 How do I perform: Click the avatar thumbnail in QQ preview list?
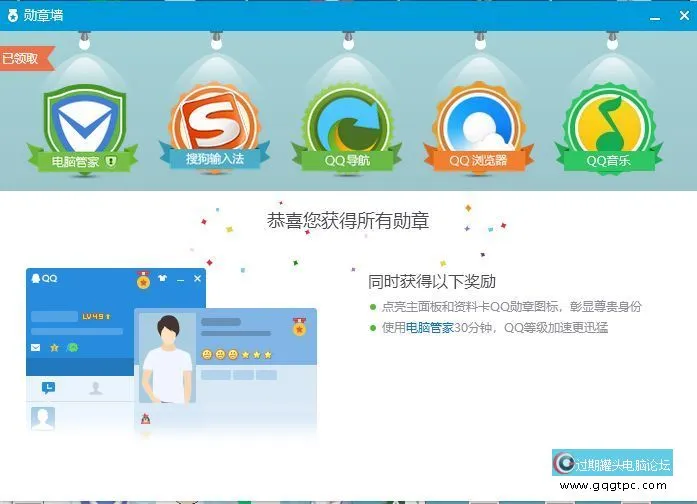[43, 418]
